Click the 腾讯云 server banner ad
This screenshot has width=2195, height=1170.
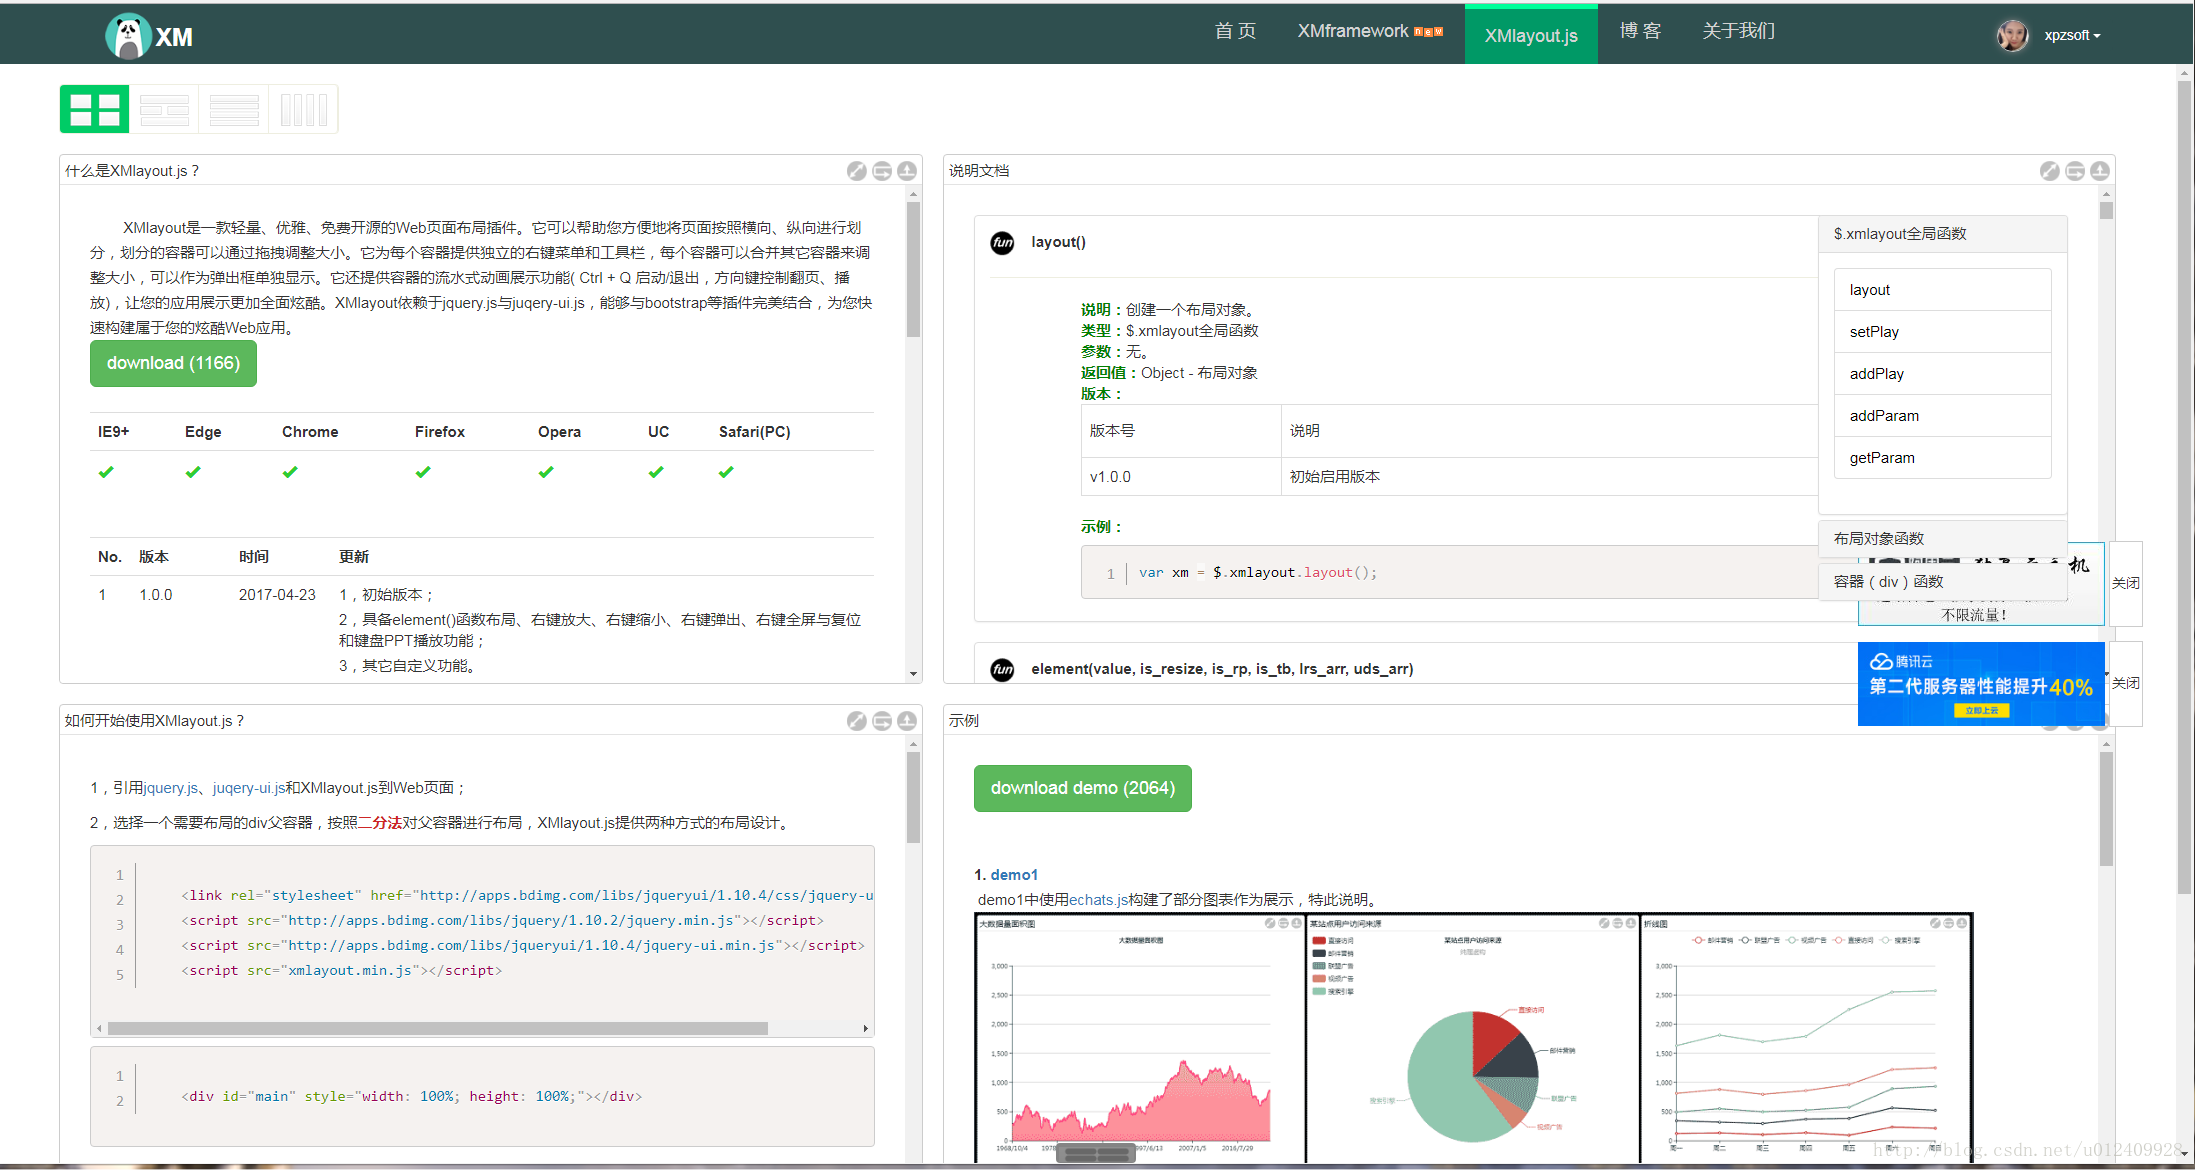click(x=1980, y=684)
